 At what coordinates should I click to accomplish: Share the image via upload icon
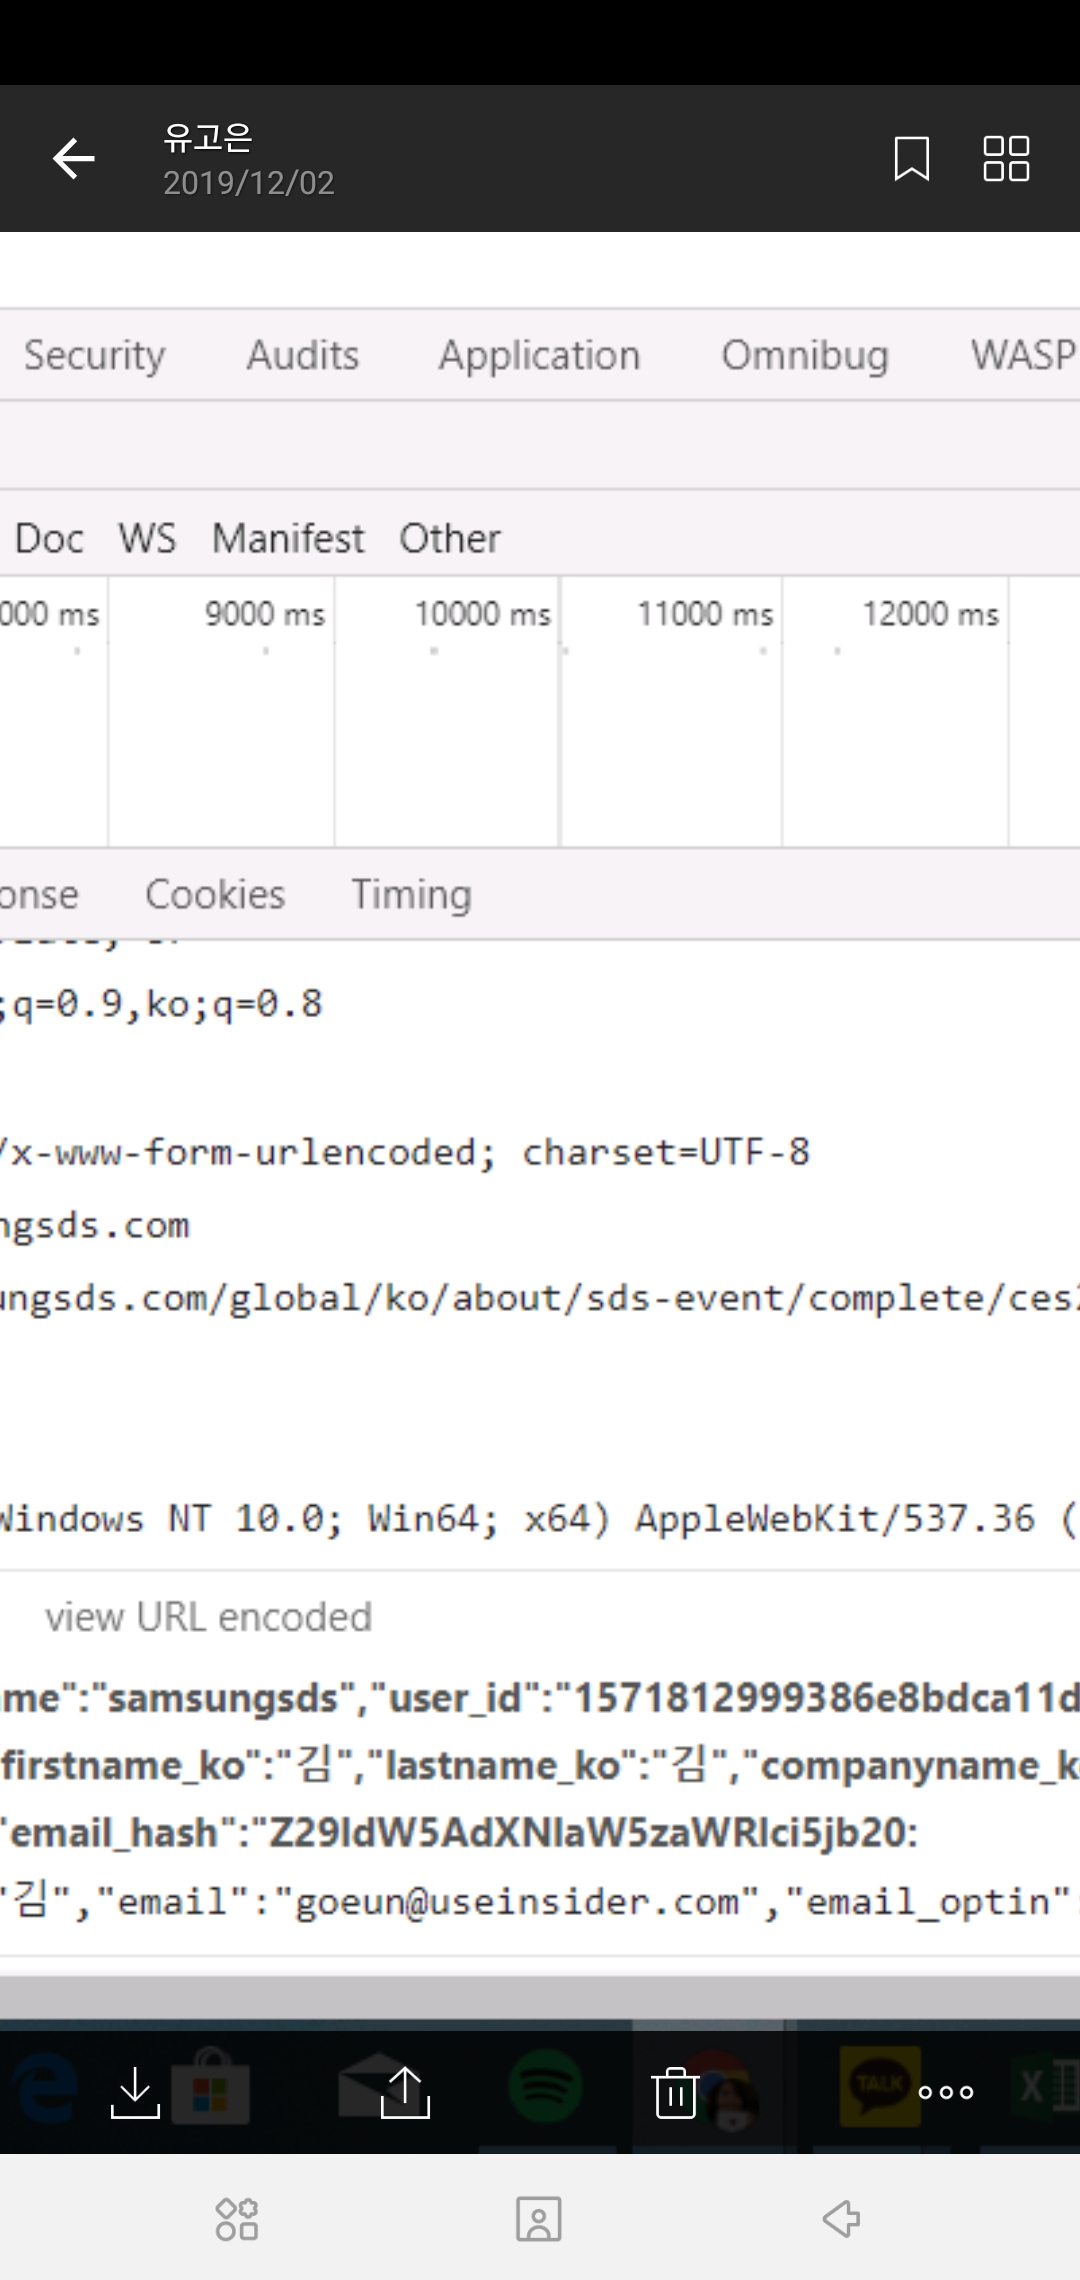click(x=405, y=2092)
